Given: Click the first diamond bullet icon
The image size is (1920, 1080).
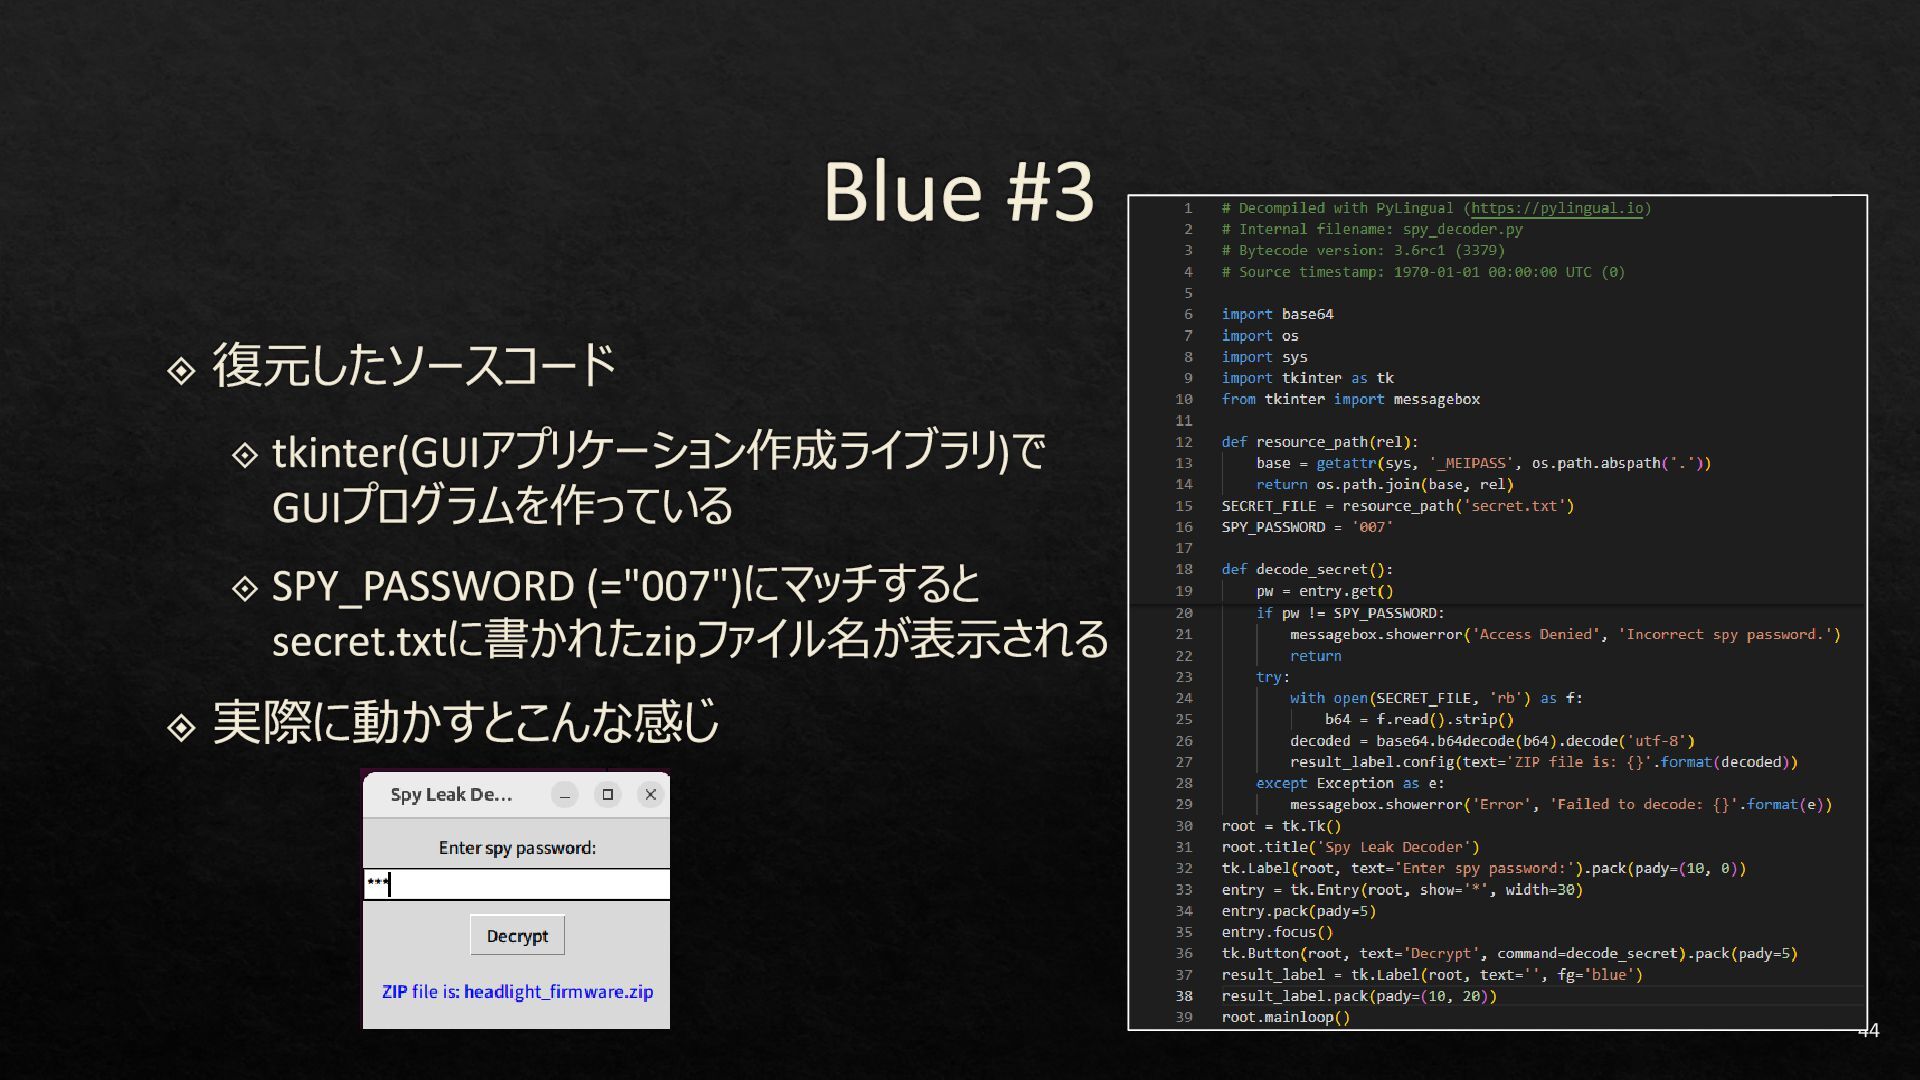Looking at the screenshot, I should point(181,371).
